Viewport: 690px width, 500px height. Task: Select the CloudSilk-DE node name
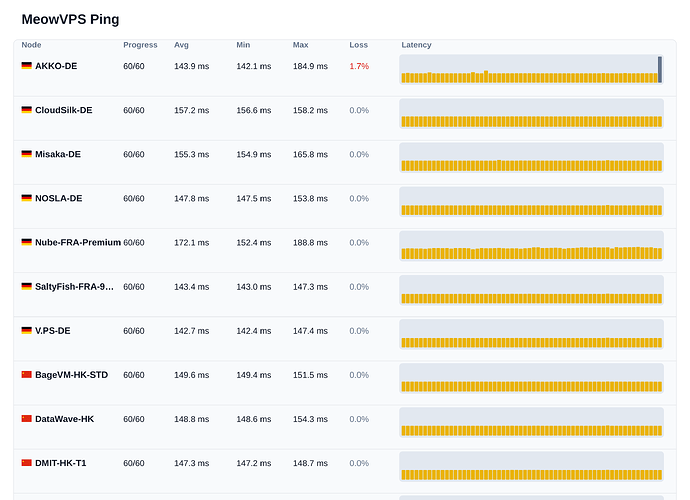[64, 110]
